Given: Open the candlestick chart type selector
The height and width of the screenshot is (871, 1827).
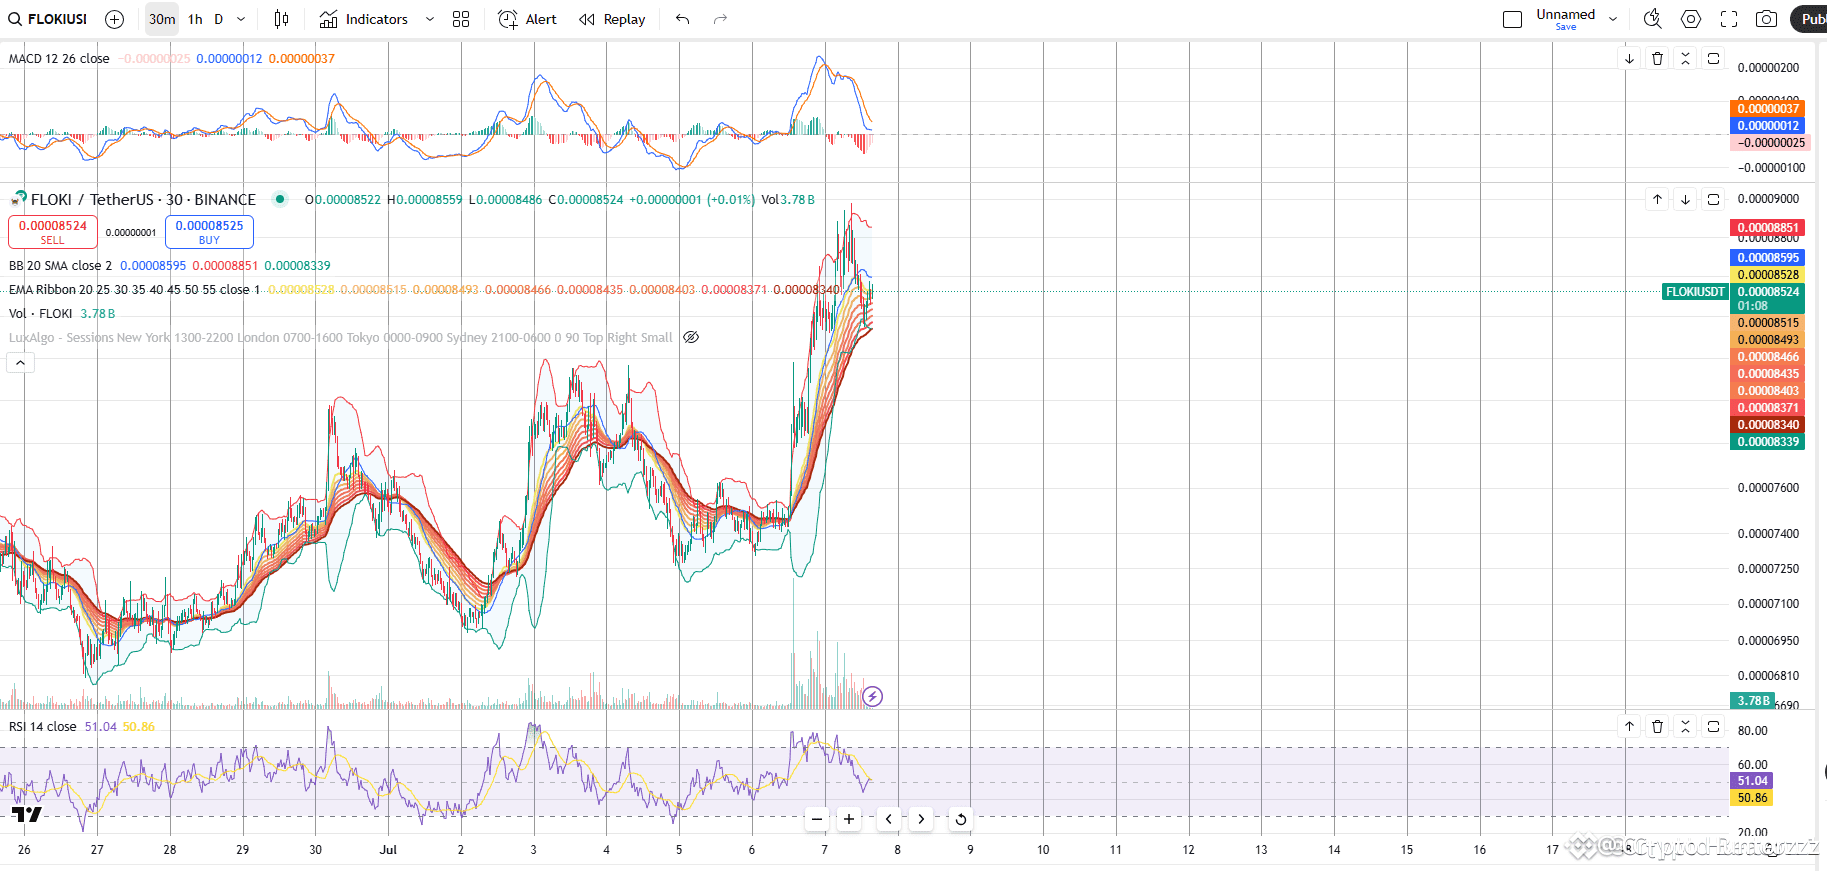Looking at the screenshot, I should (282, 19).
